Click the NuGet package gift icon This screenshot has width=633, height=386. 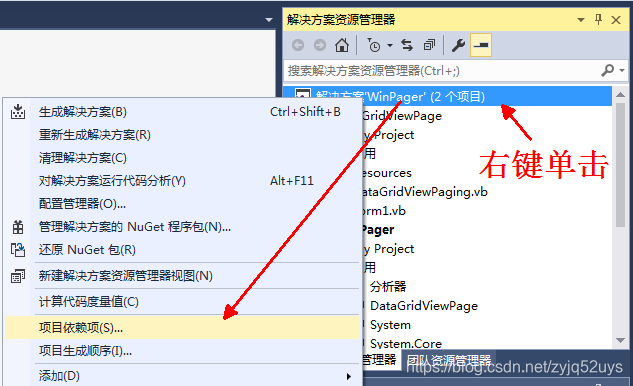pos(18,227)
